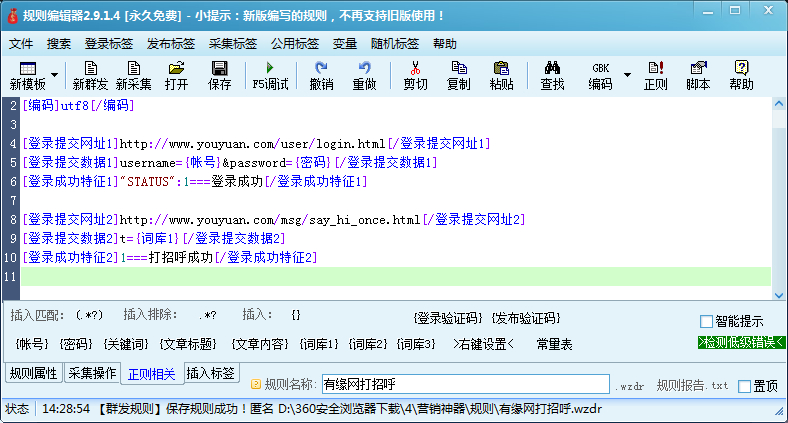Open the 发布标签 menu
Screen dimensions: 788x423
click(171, 44)
